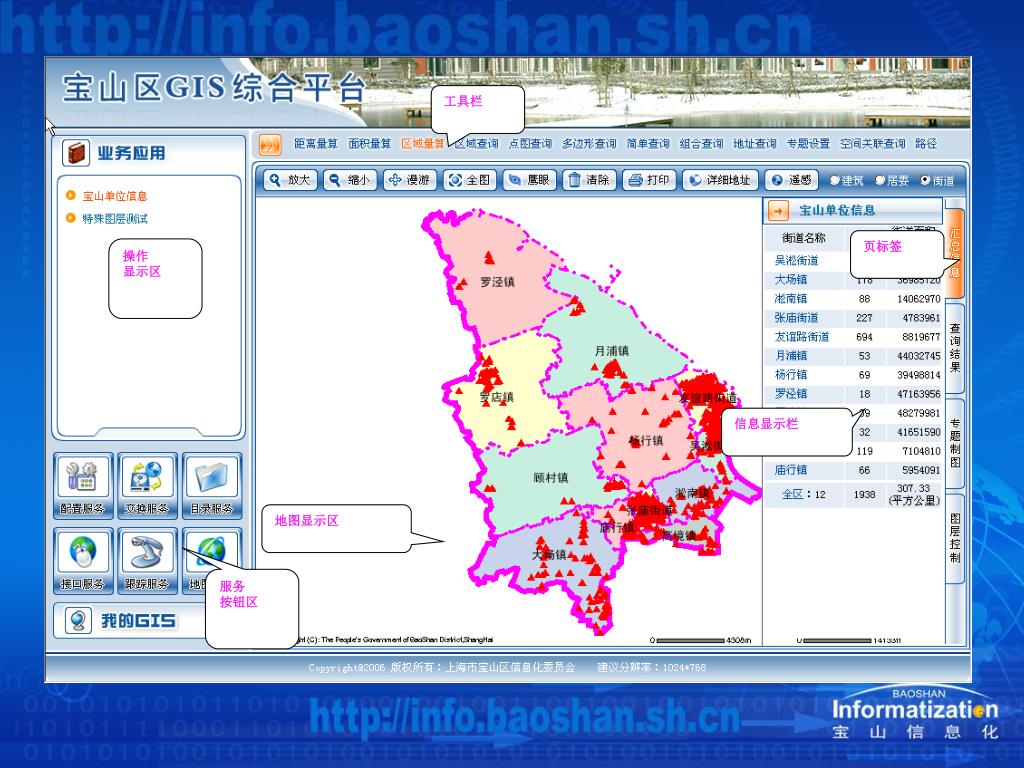Click the 罗泾镇 label on the map
Screen dimensions: 1024x768
coord(498,282)
